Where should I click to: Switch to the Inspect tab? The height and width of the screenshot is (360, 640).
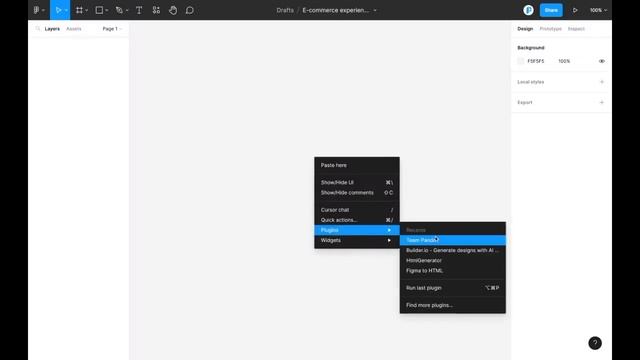pyautogui.click(x=576, y=29)
